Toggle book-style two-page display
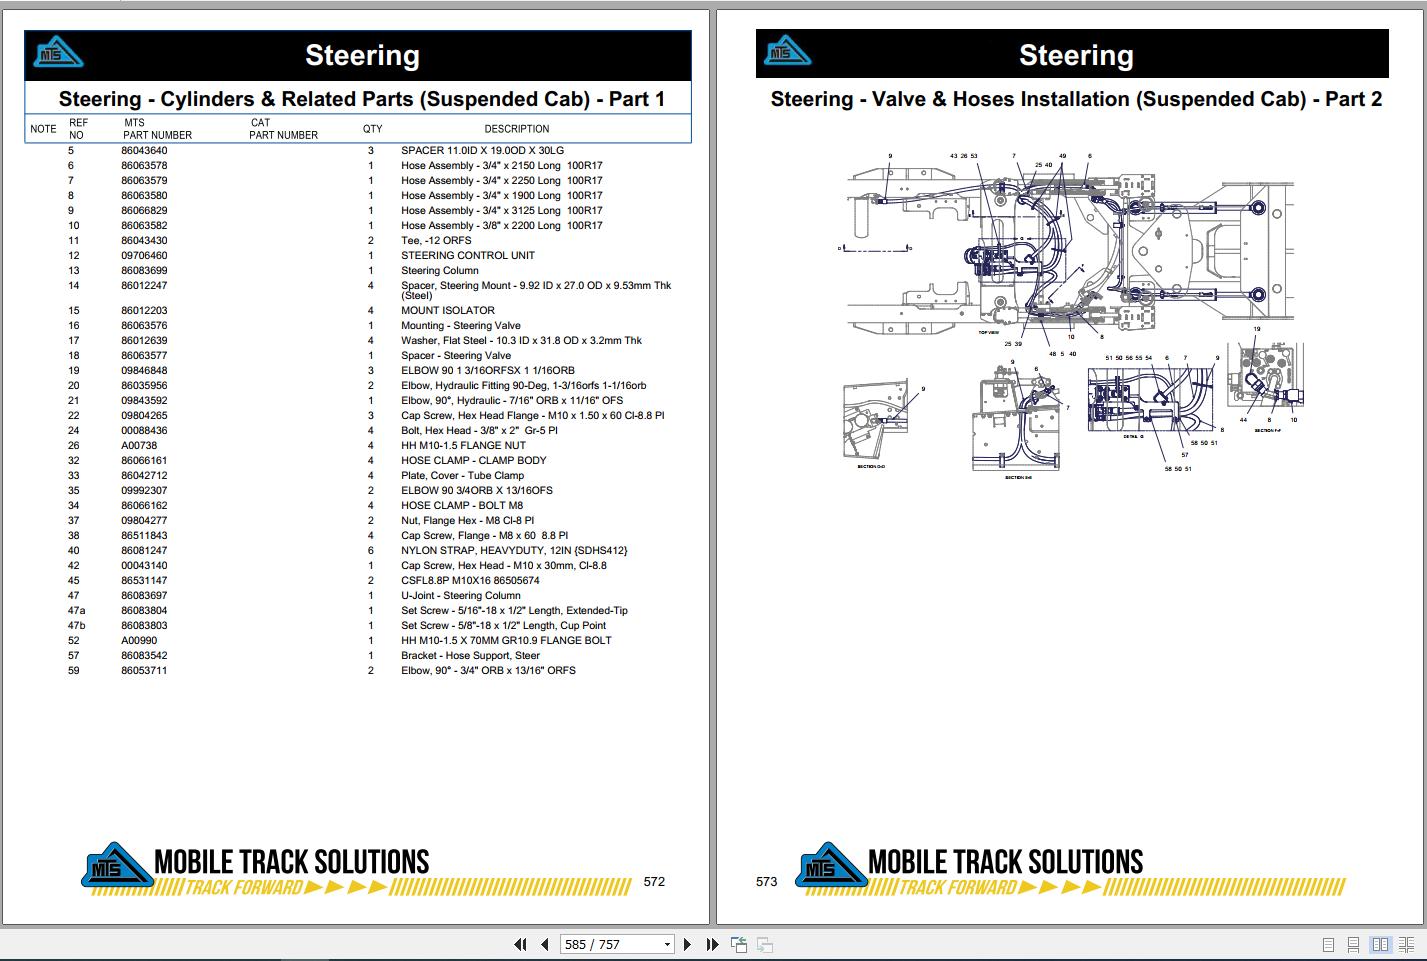This screenshot has height=961, width=1427. coord(1380,943)
